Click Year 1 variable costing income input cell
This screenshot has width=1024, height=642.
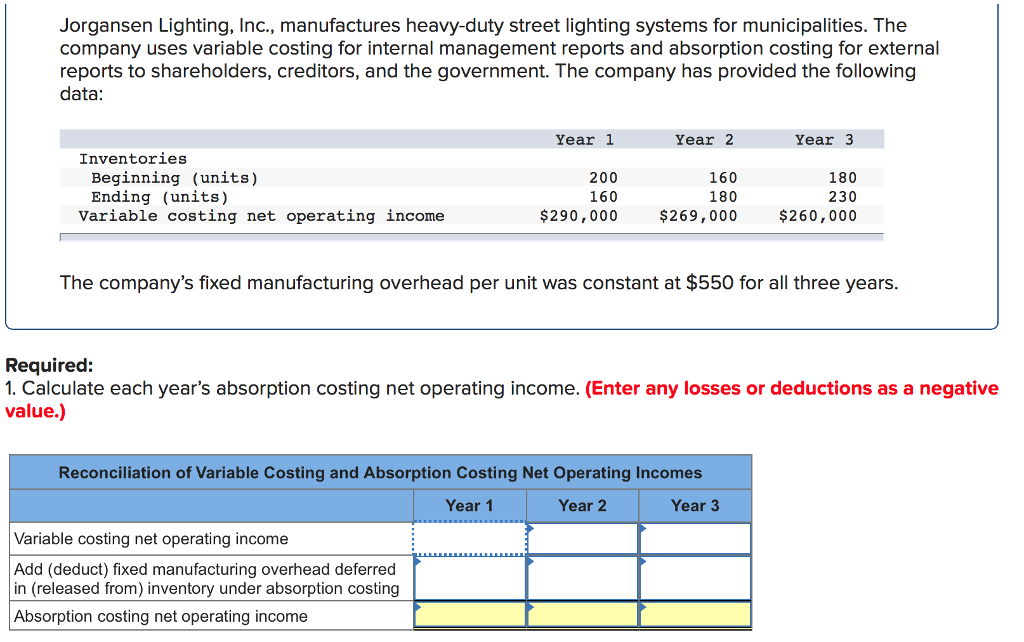point(470,539)
